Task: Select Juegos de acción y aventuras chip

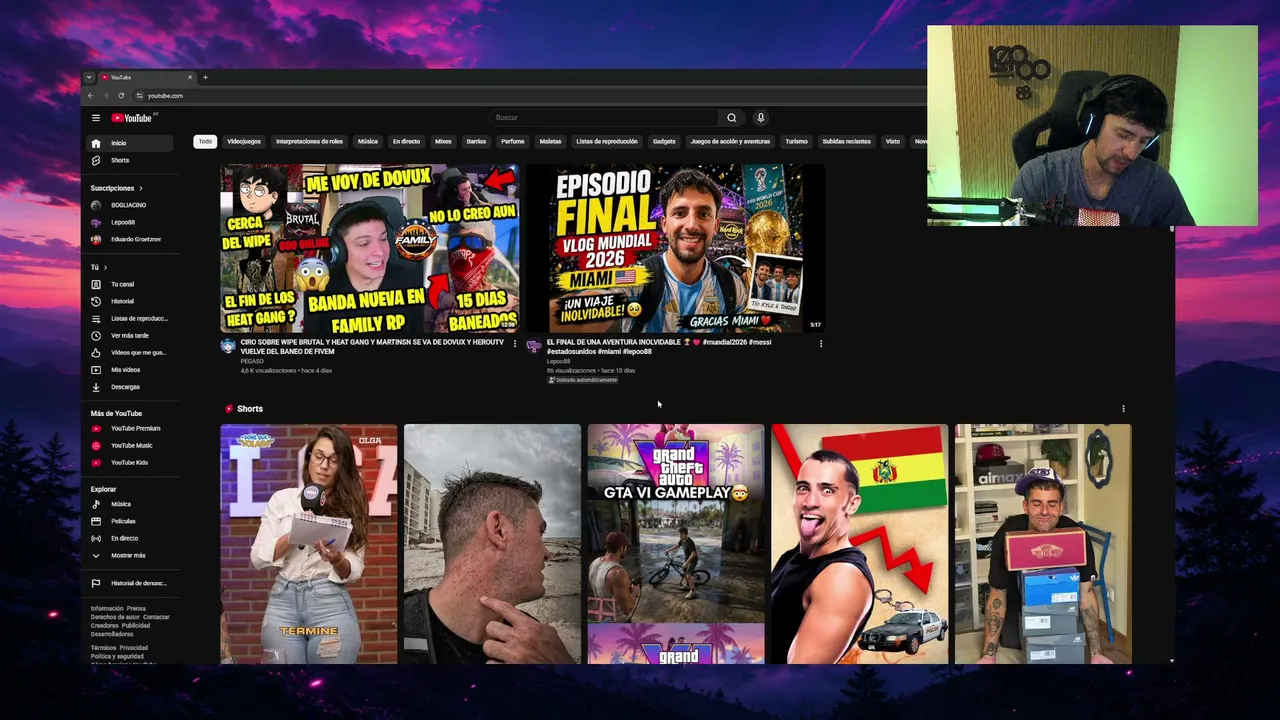Action: pos(730,141)
